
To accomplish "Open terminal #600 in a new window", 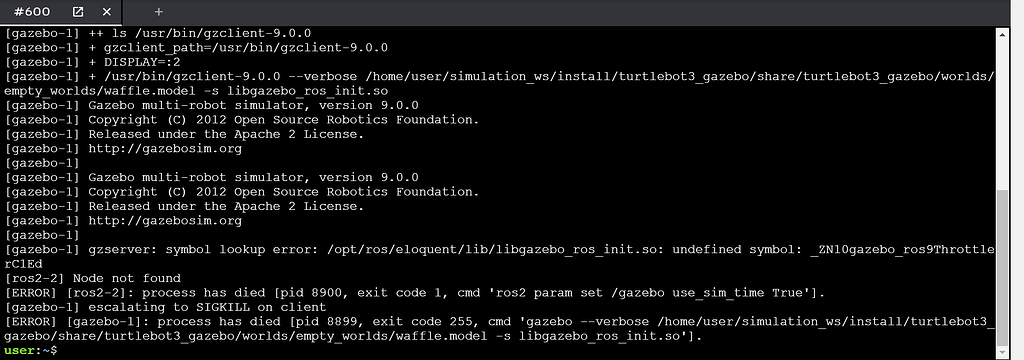I will click(78, 12).
